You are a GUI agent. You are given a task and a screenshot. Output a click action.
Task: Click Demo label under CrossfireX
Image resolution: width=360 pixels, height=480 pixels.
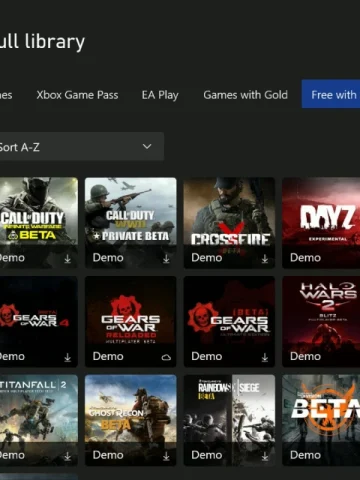[207, 258]
